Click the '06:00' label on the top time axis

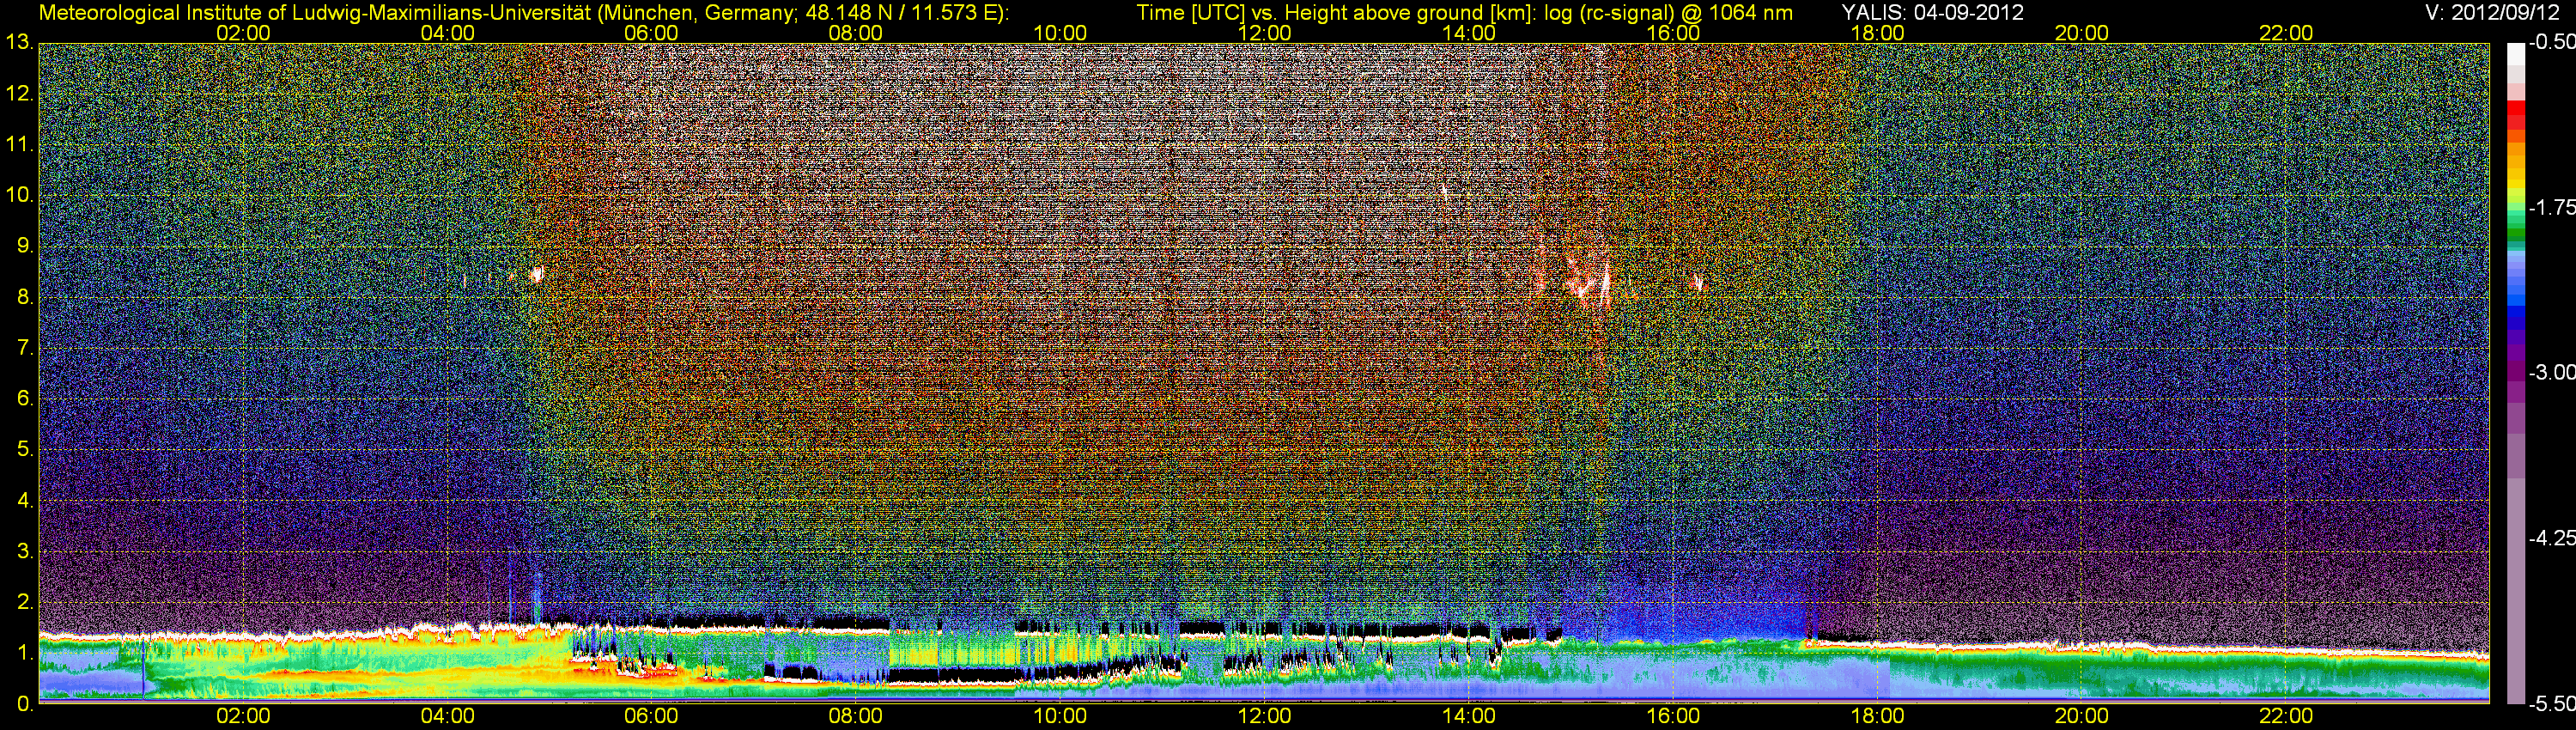(651, 33)
